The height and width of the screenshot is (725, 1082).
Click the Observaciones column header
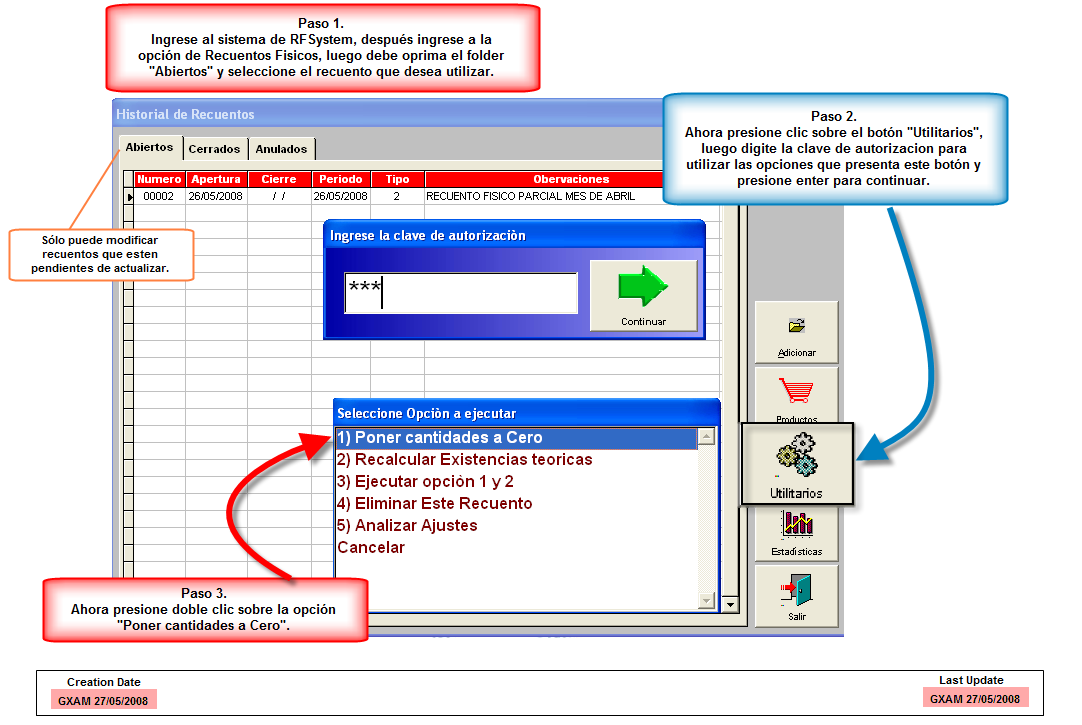point(571,179)
